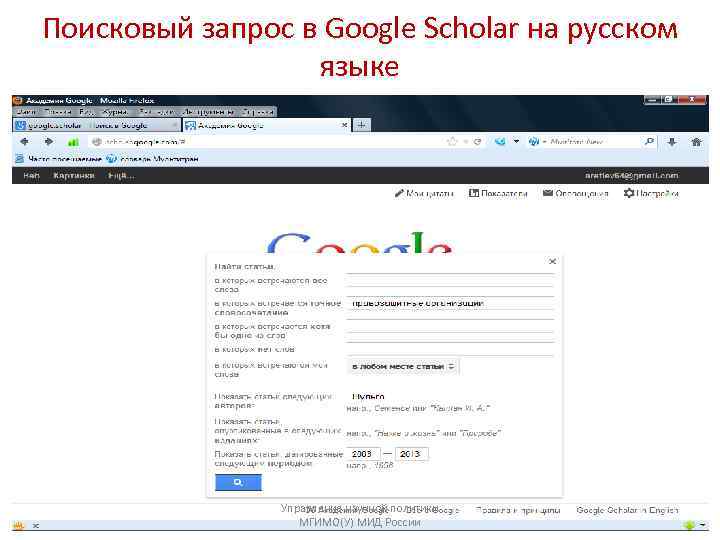The width and height of the screenshot is (720, 540).
Task: Click the exact phrase search field
Action: point(450,303)
